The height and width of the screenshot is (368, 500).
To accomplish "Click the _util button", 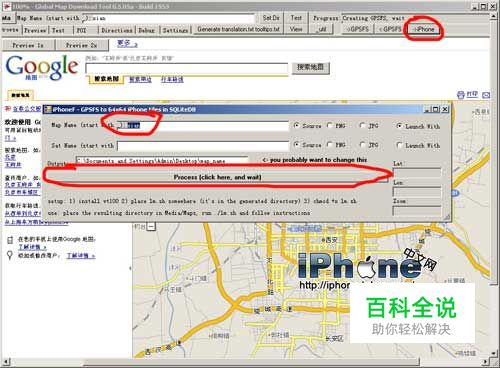I will [x=322, y=29].
